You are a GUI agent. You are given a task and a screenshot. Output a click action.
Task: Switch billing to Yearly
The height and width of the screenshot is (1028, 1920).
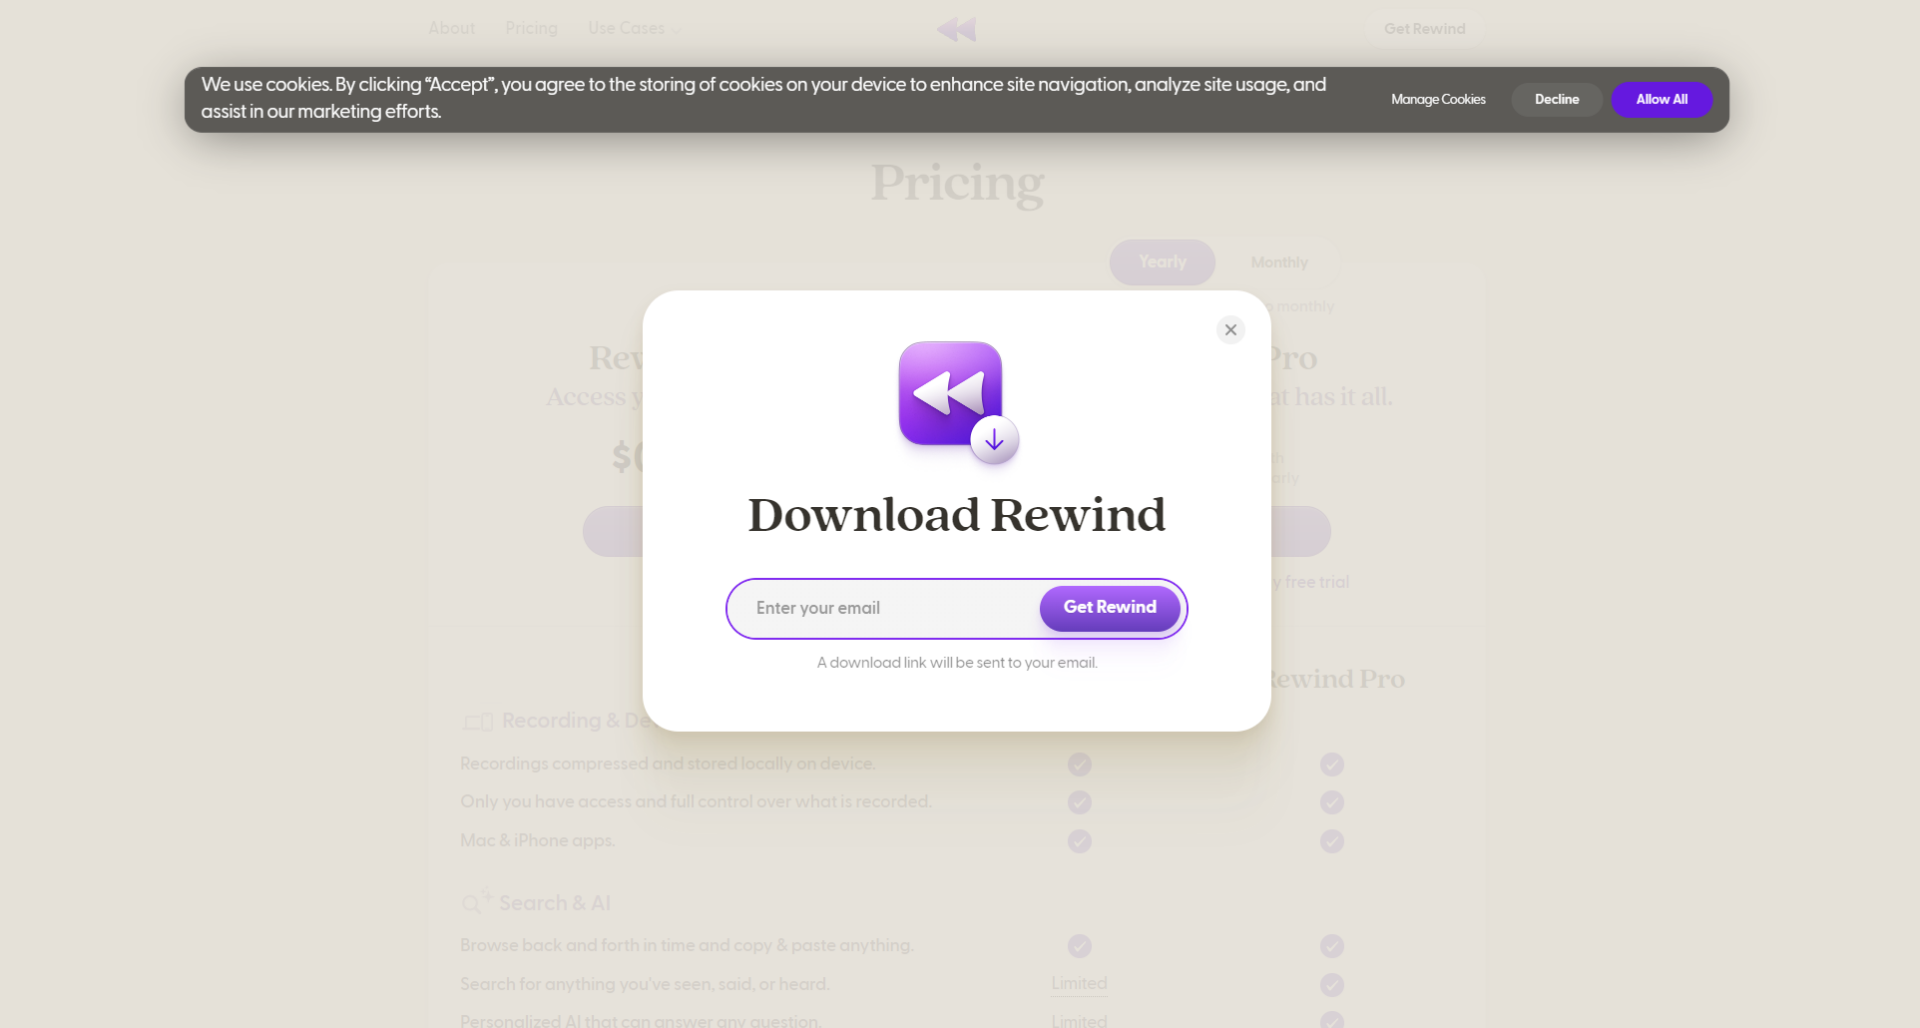coord(1162,262)
